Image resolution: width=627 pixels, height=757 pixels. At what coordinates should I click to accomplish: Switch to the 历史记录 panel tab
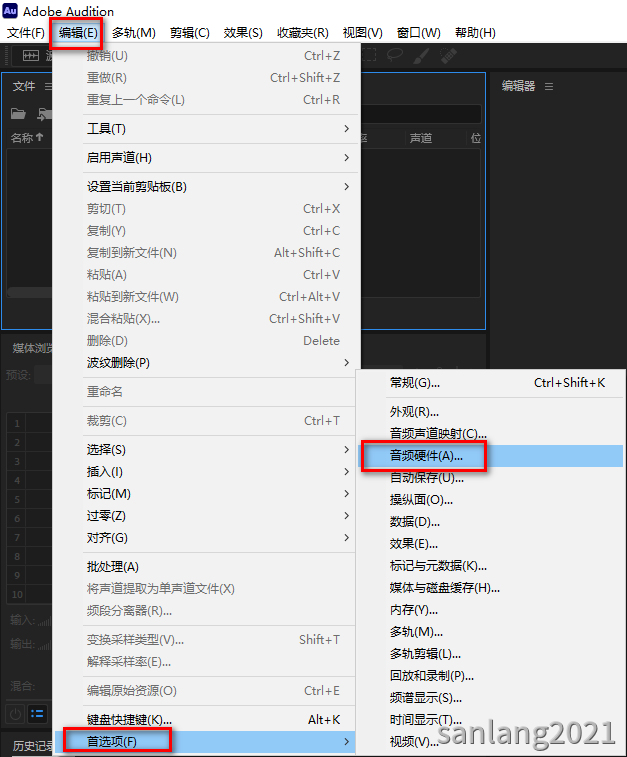click(x=32, y=746)
